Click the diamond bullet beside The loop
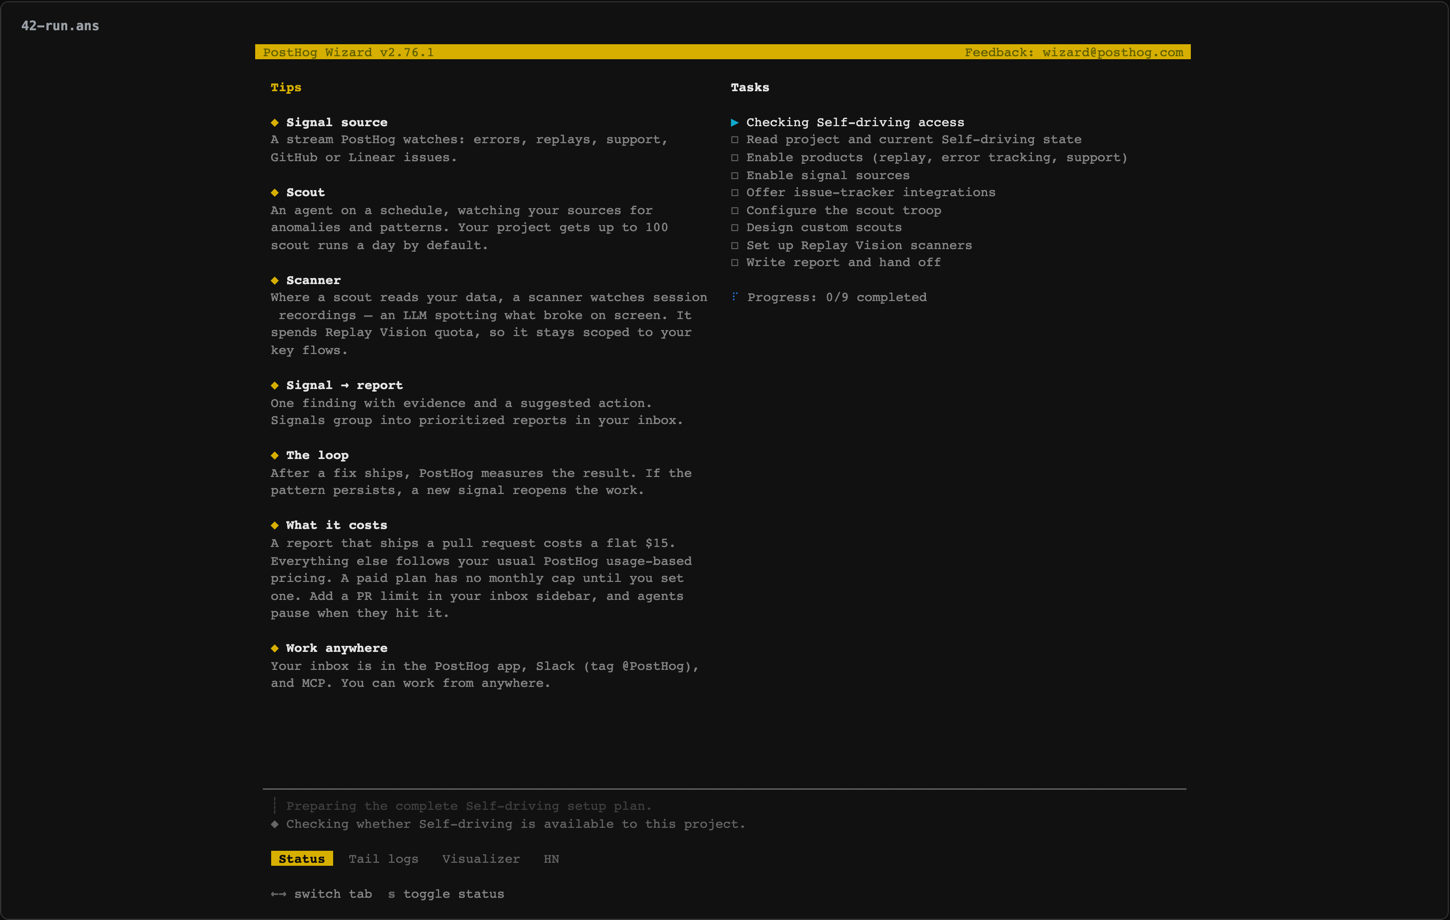The width and height of the screenshot is (1450, 920). point(275,455)
